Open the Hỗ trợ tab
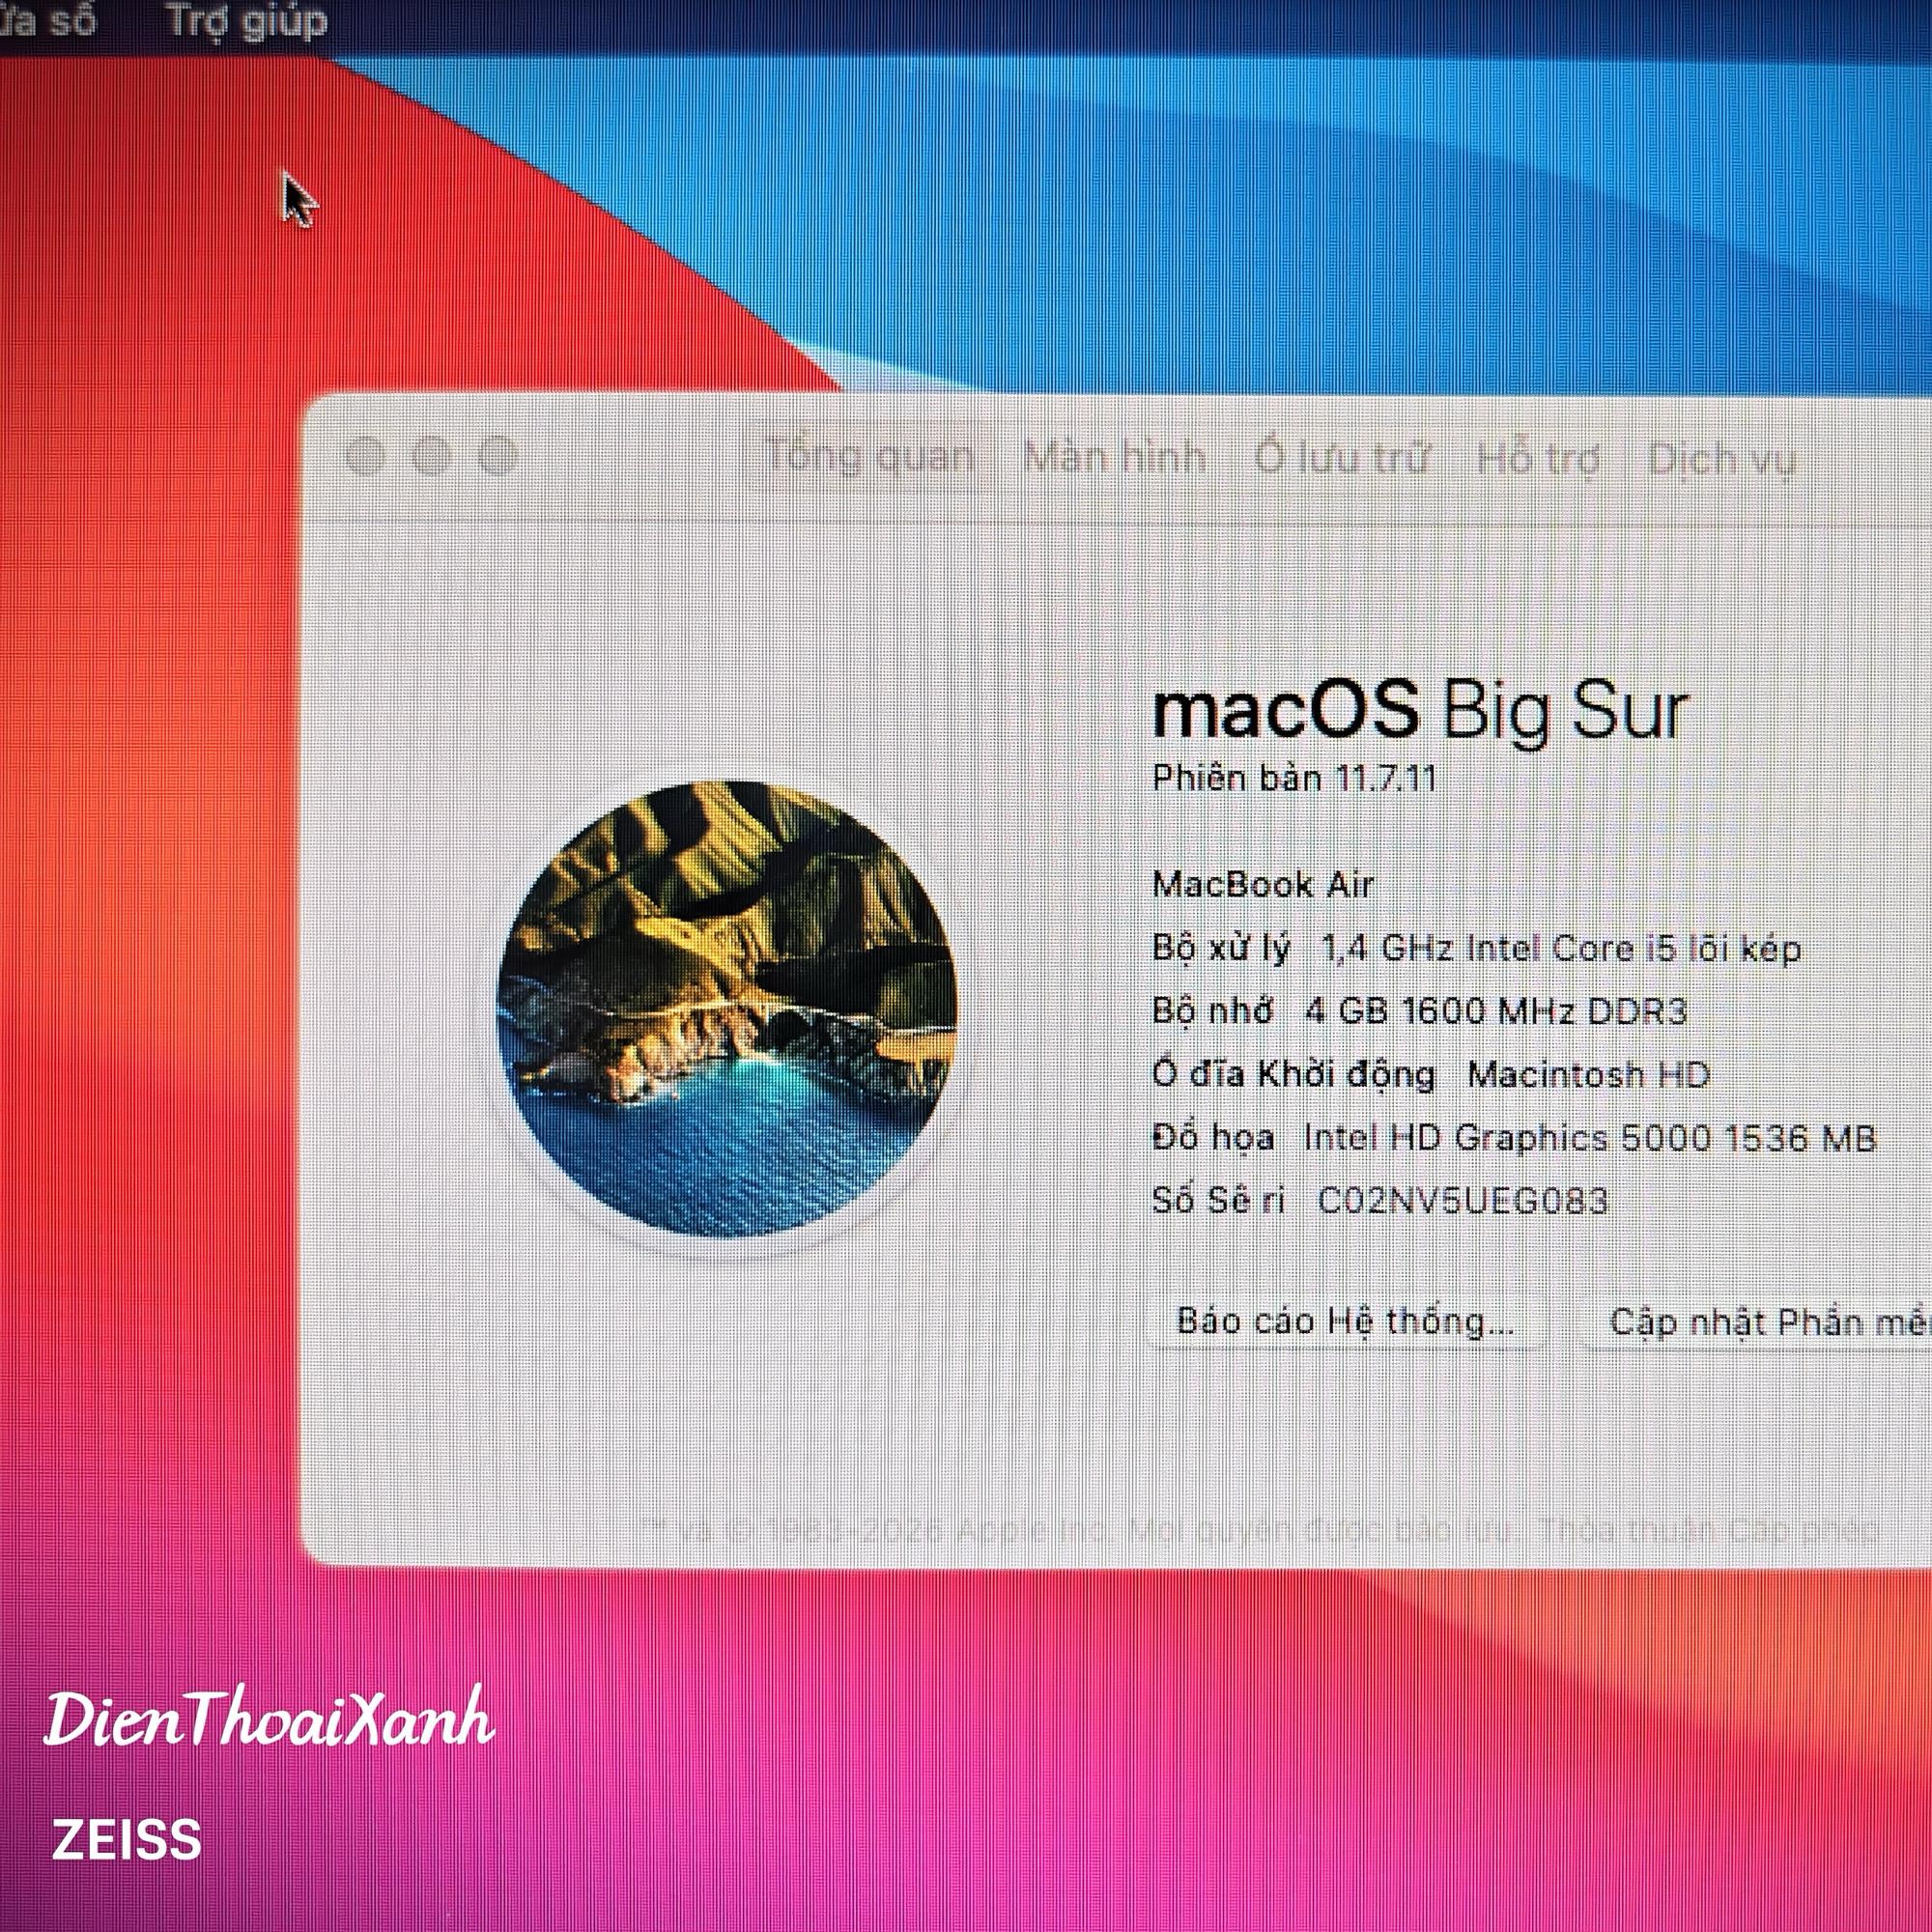Screen dimensions: 1932x1932 click(x=1538, y=460)
